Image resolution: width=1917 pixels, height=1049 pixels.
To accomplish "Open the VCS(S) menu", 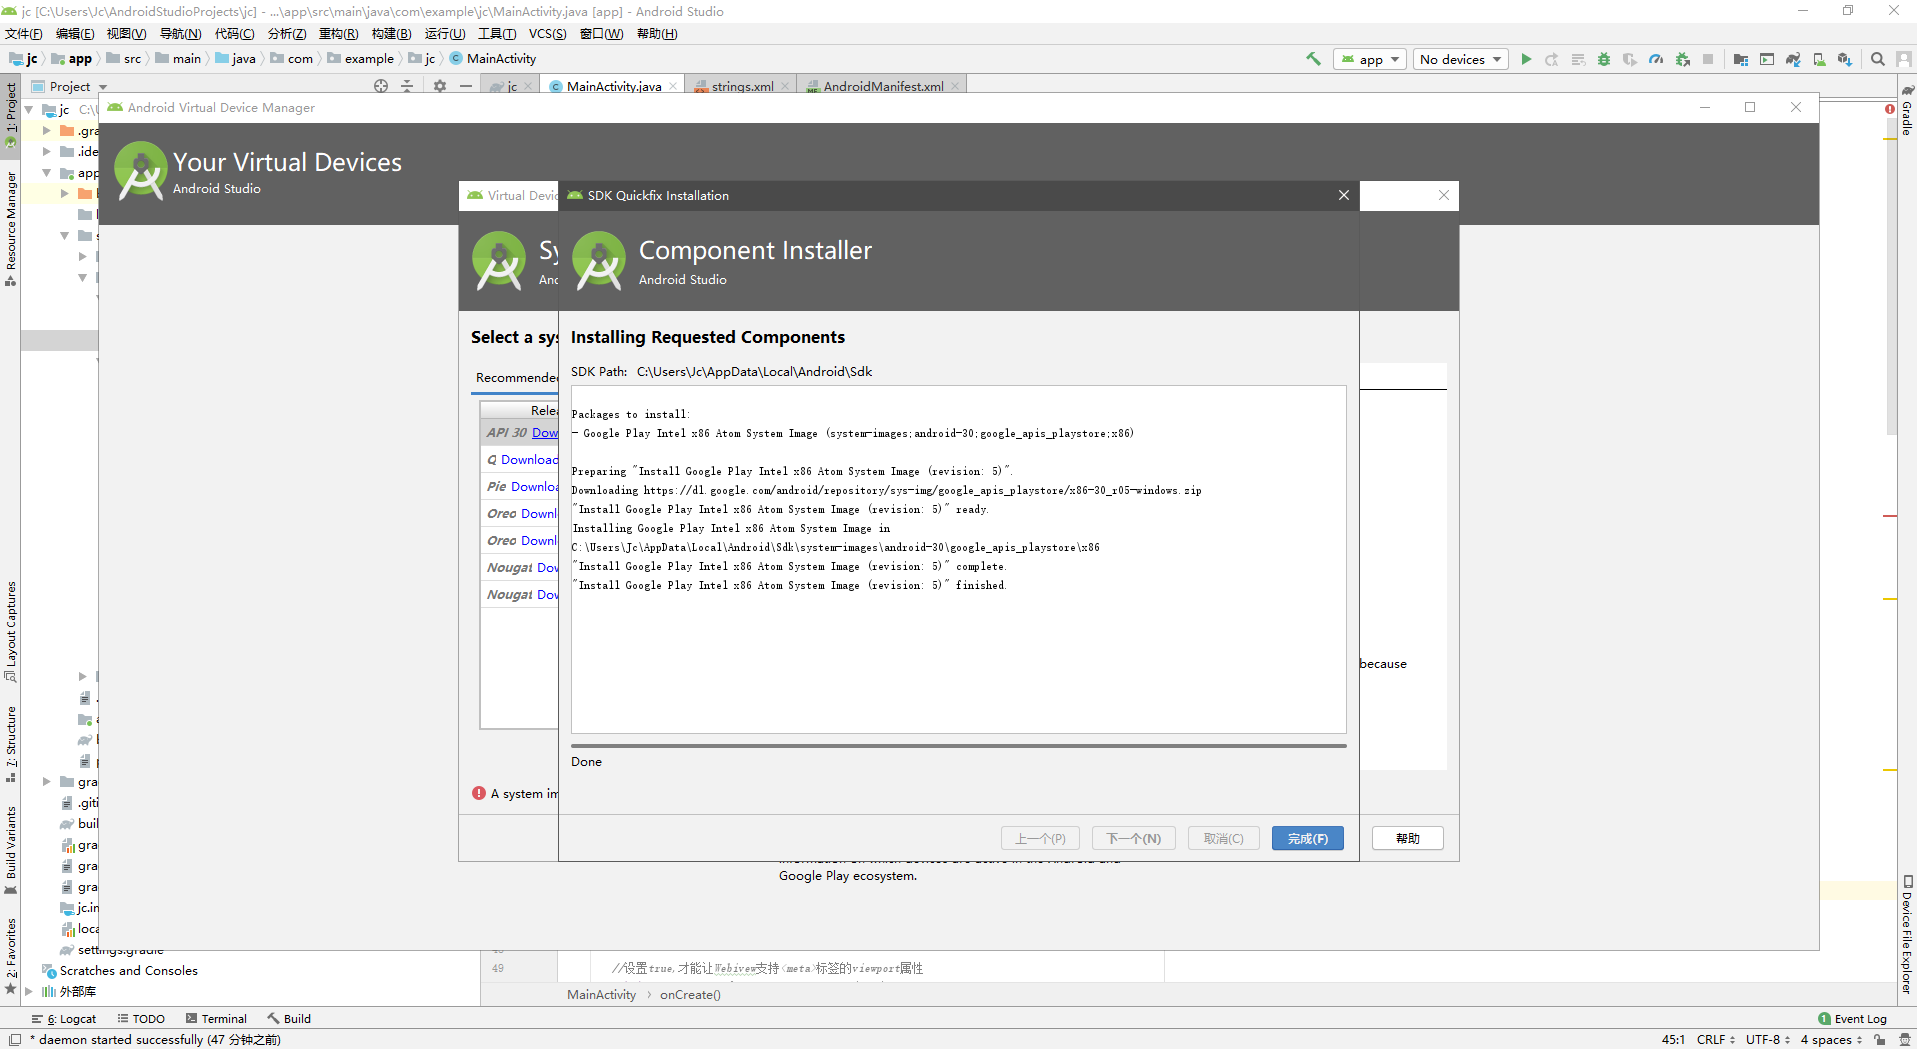I will coord(547,34).
